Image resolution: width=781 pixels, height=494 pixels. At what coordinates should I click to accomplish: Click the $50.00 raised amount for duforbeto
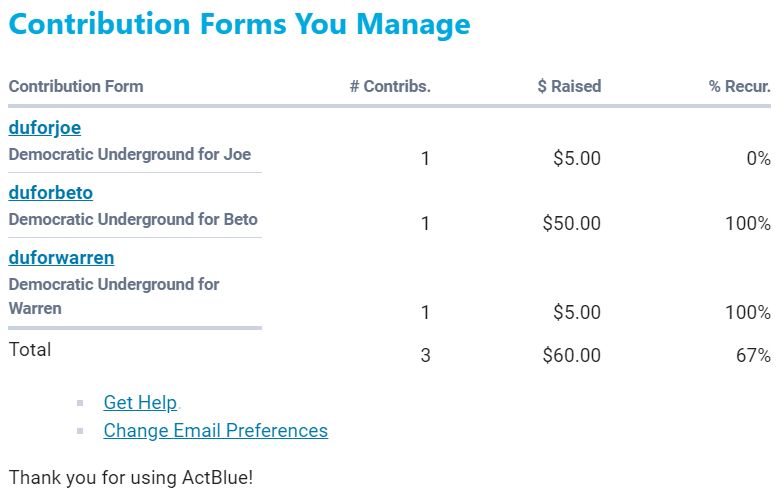point(571,224)
